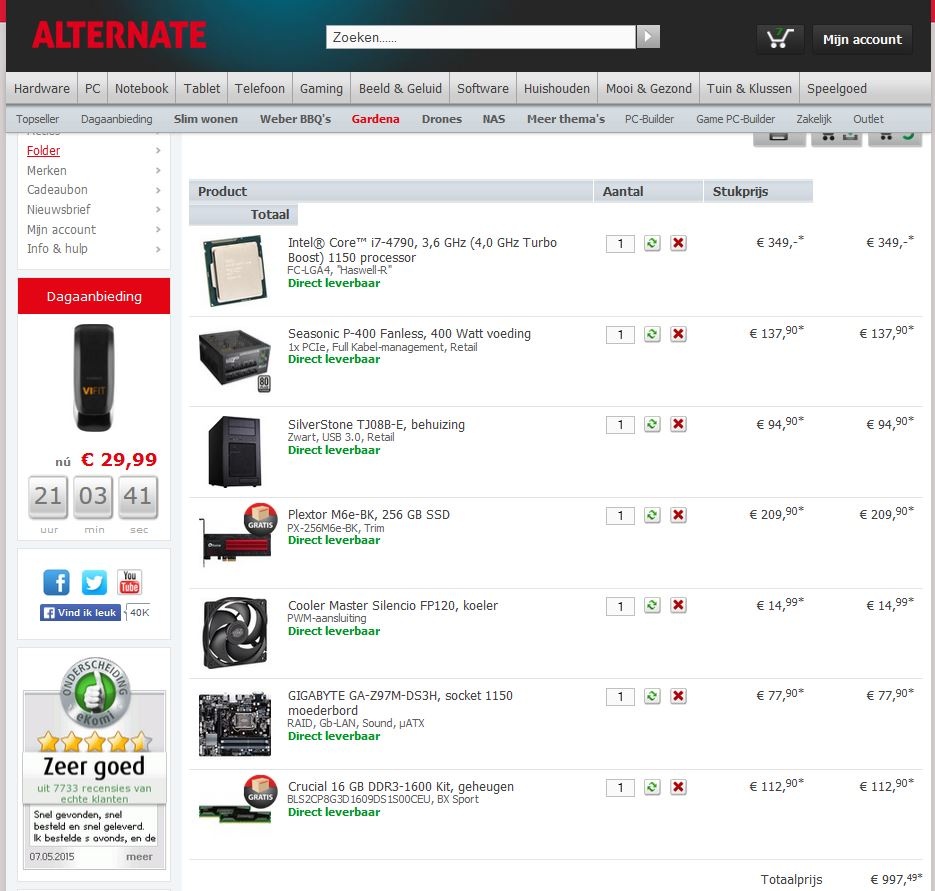The image size is (935, 891).
Task: Click the SilverStone TJ08B-E case thumbnail
Action: 234,451
